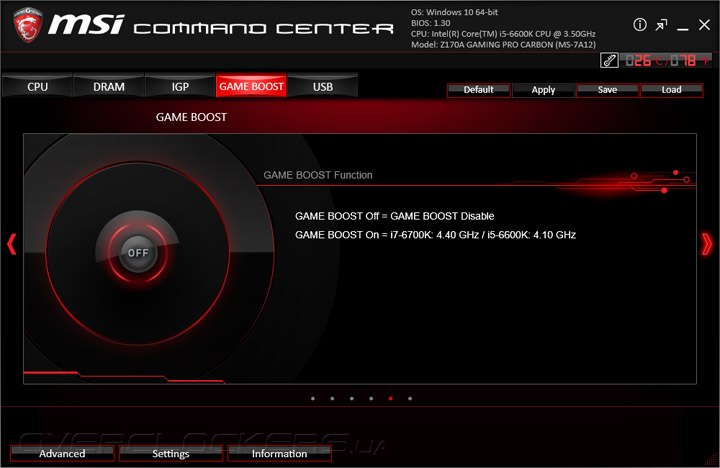Click the 'GAME BOOST On = i7-6700K' line

435,235
